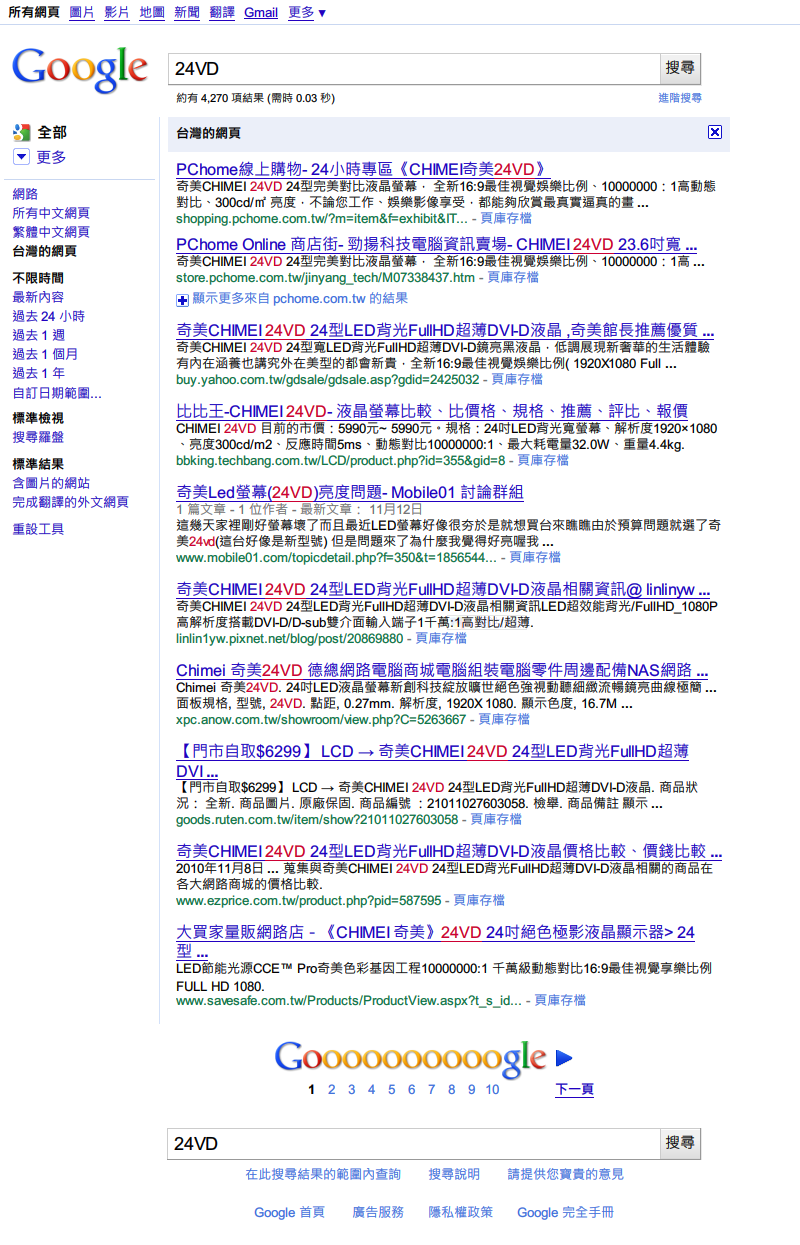
Task: Click 請提供您寶貴的意見 feedback link
Action: tap(566, 1174)
